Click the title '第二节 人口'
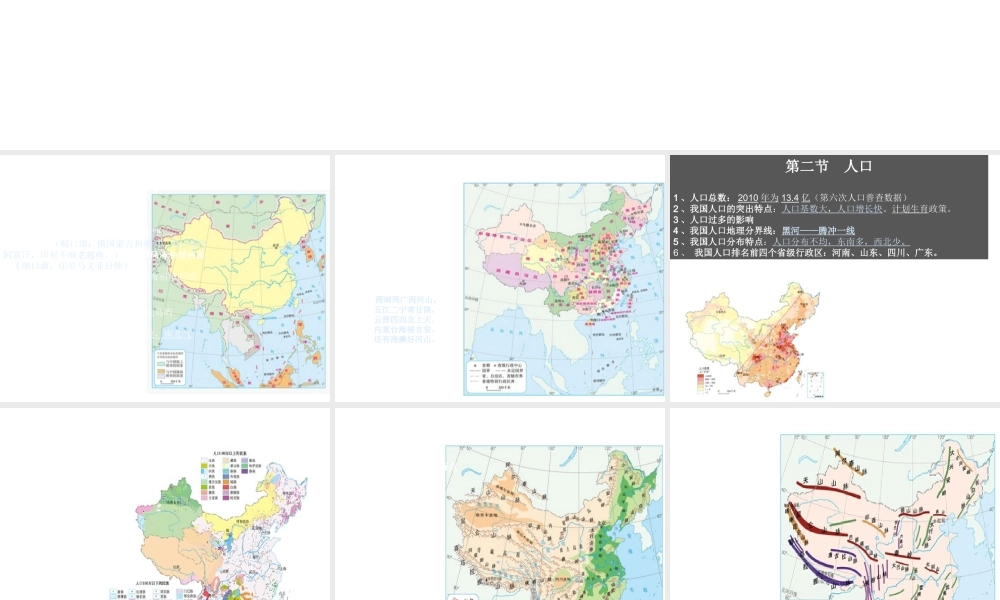1000x600 pixels. [x=828, y=166]
